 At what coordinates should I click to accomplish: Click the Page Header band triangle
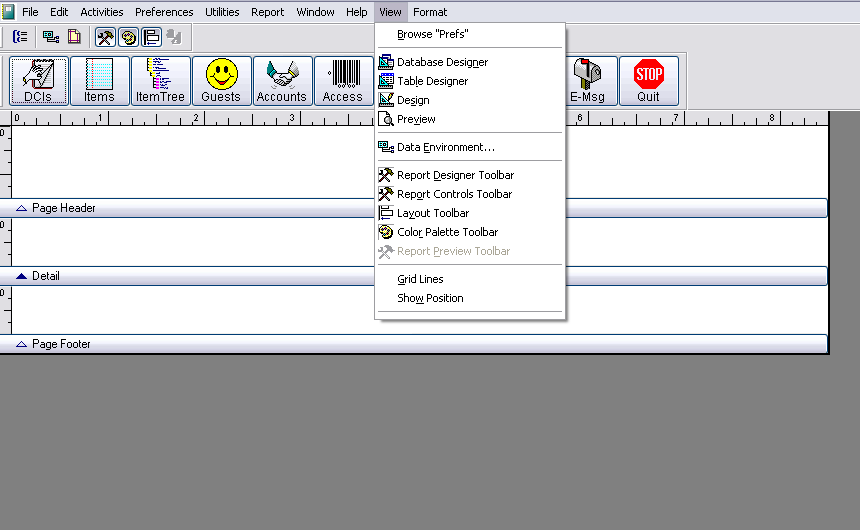[x=21, y=208]
